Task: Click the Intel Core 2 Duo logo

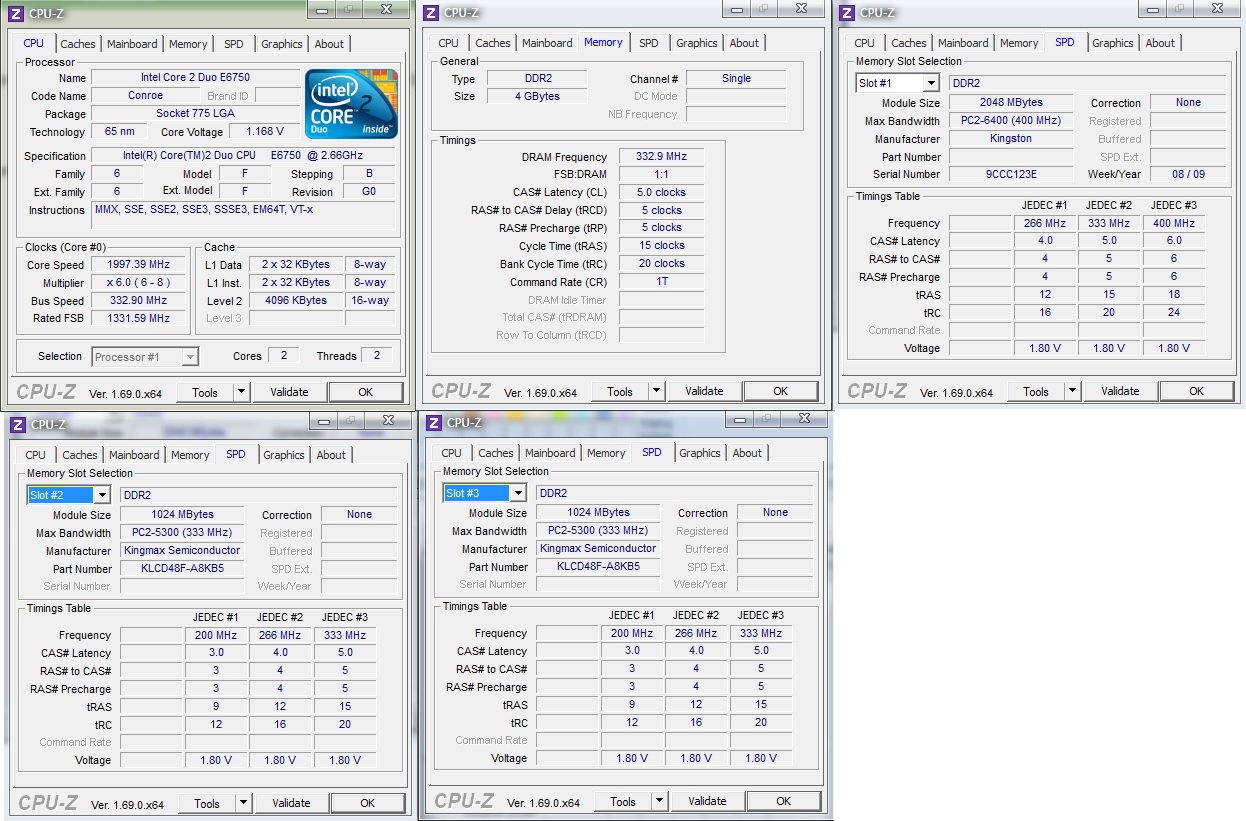Action: point(351,103)
